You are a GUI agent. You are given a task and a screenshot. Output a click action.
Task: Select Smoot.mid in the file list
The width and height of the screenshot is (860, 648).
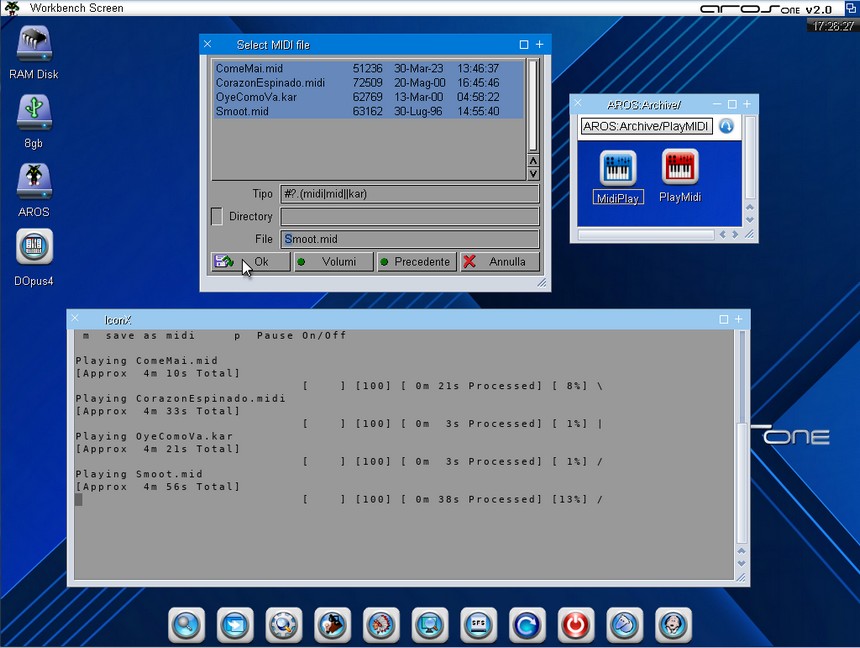point(242,112)
